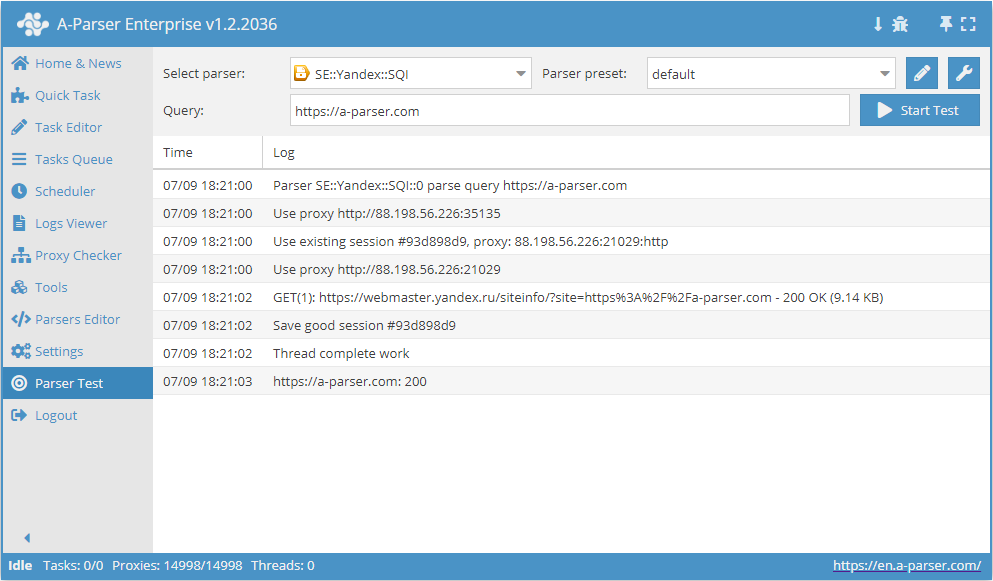Open Home & News in sidebar
993x581 pixels.
[77, 63]
